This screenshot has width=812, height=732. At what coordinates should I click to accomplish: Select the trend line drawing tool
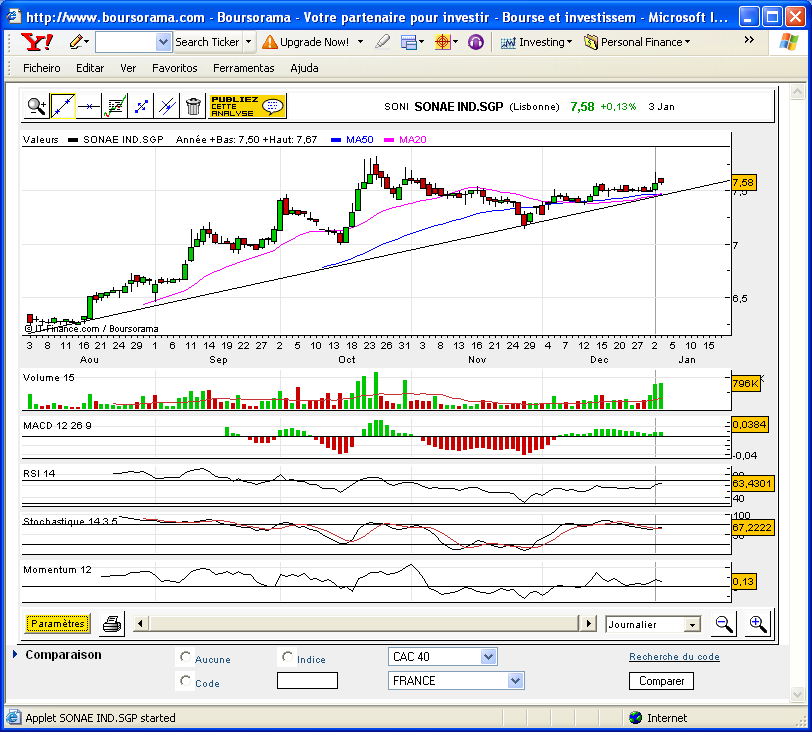click(62, 105)
